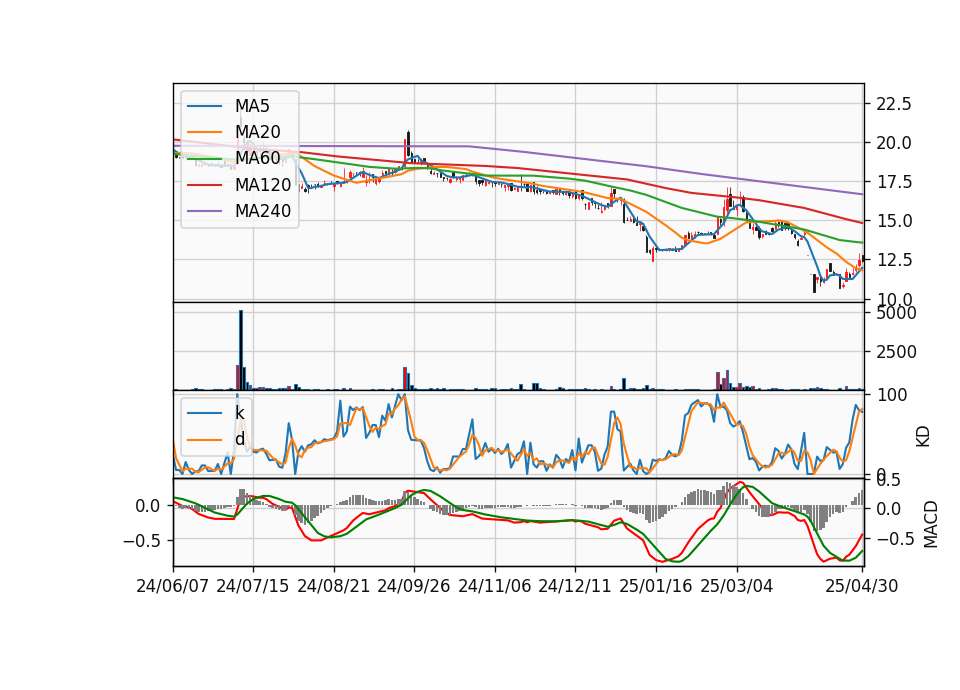The image size is (960, 690).
Task: Click the 15.0 price axis label
Action: click(x=894, y=221)
